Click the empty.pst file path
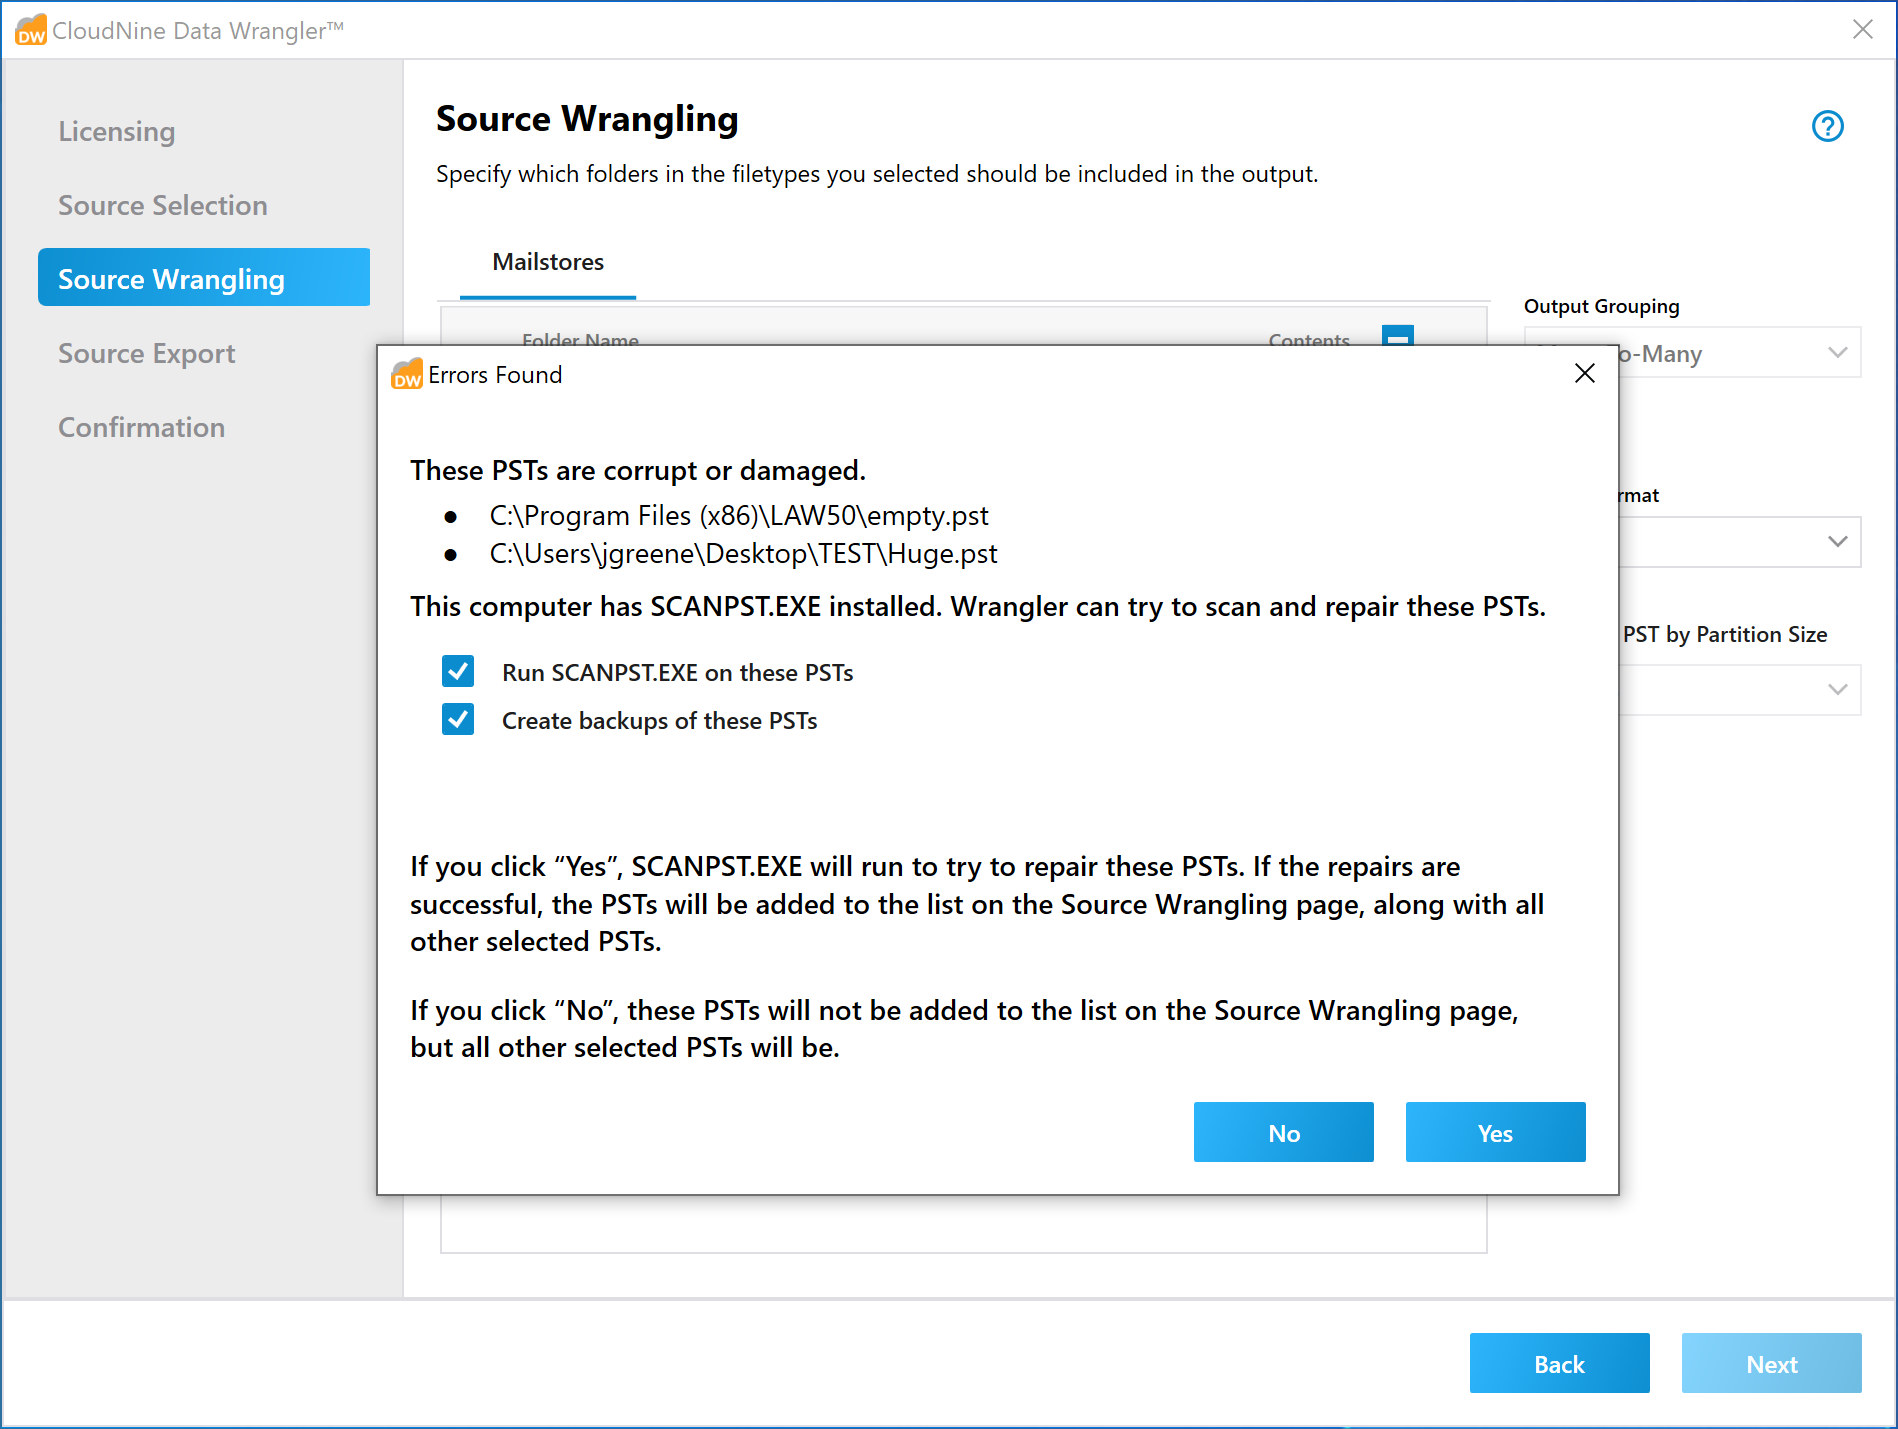This screenshot has width=1898, height=1429. (739, 516)
